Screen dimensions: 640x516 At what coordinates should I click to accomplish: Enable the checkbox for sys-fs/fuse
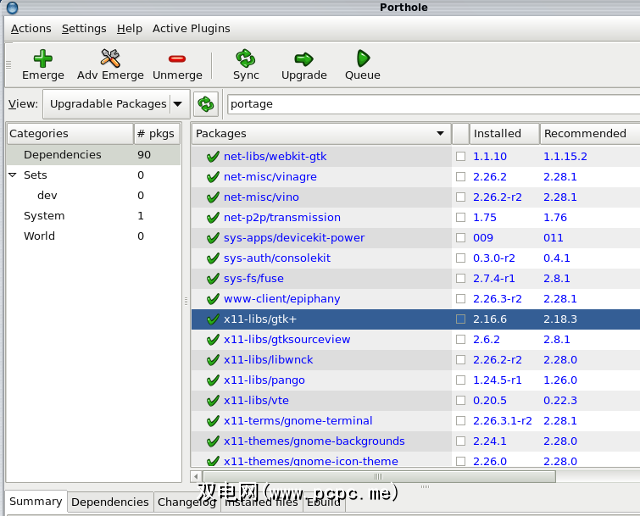[x=461, y=279]
